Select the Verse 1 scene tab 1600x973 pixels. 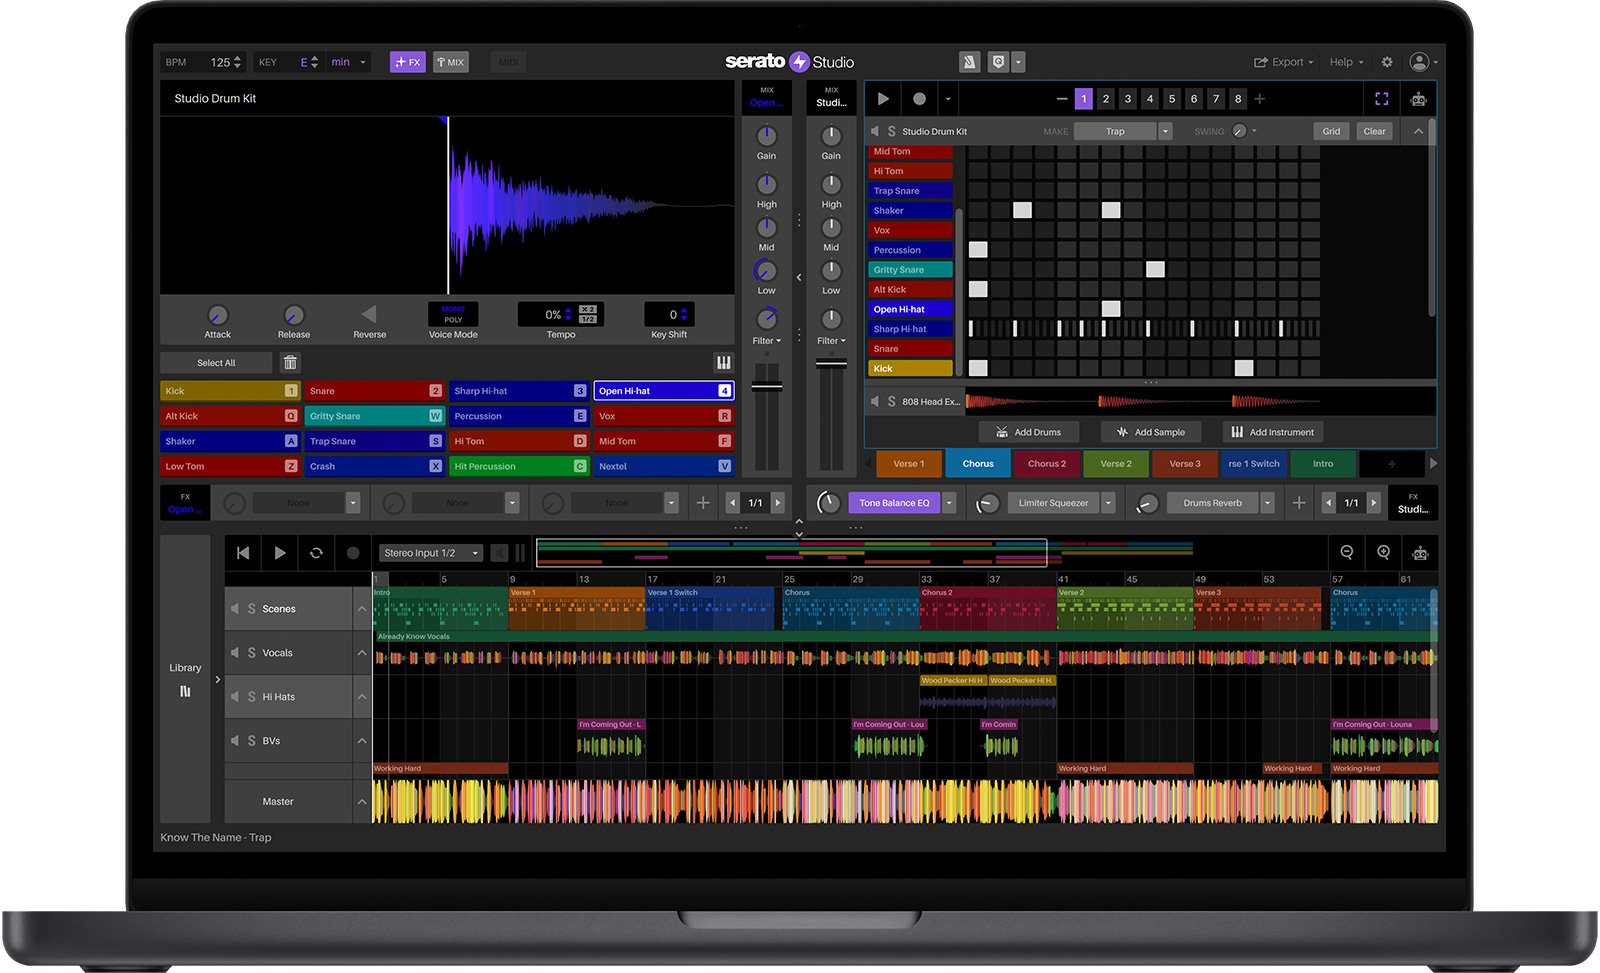[x=908, y=464]
